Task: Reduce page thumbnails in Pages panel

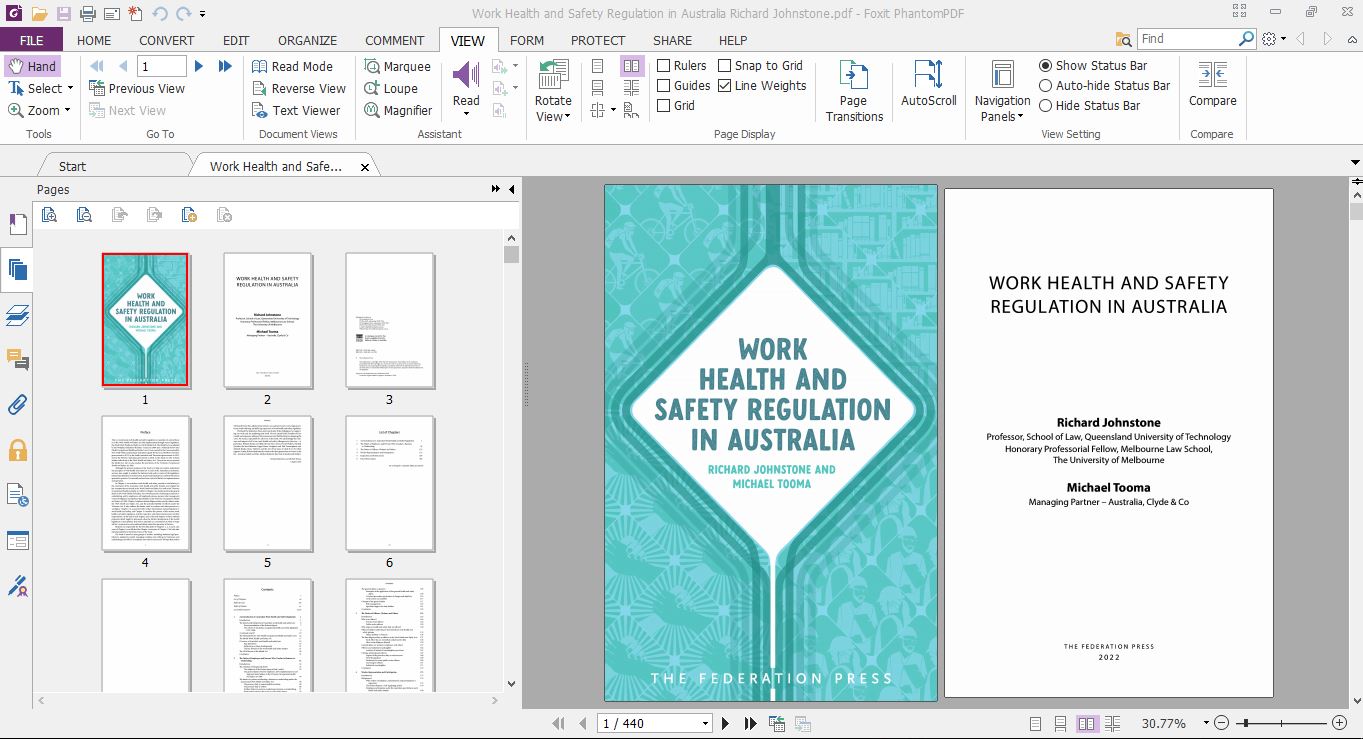Action: click(85, 214)
